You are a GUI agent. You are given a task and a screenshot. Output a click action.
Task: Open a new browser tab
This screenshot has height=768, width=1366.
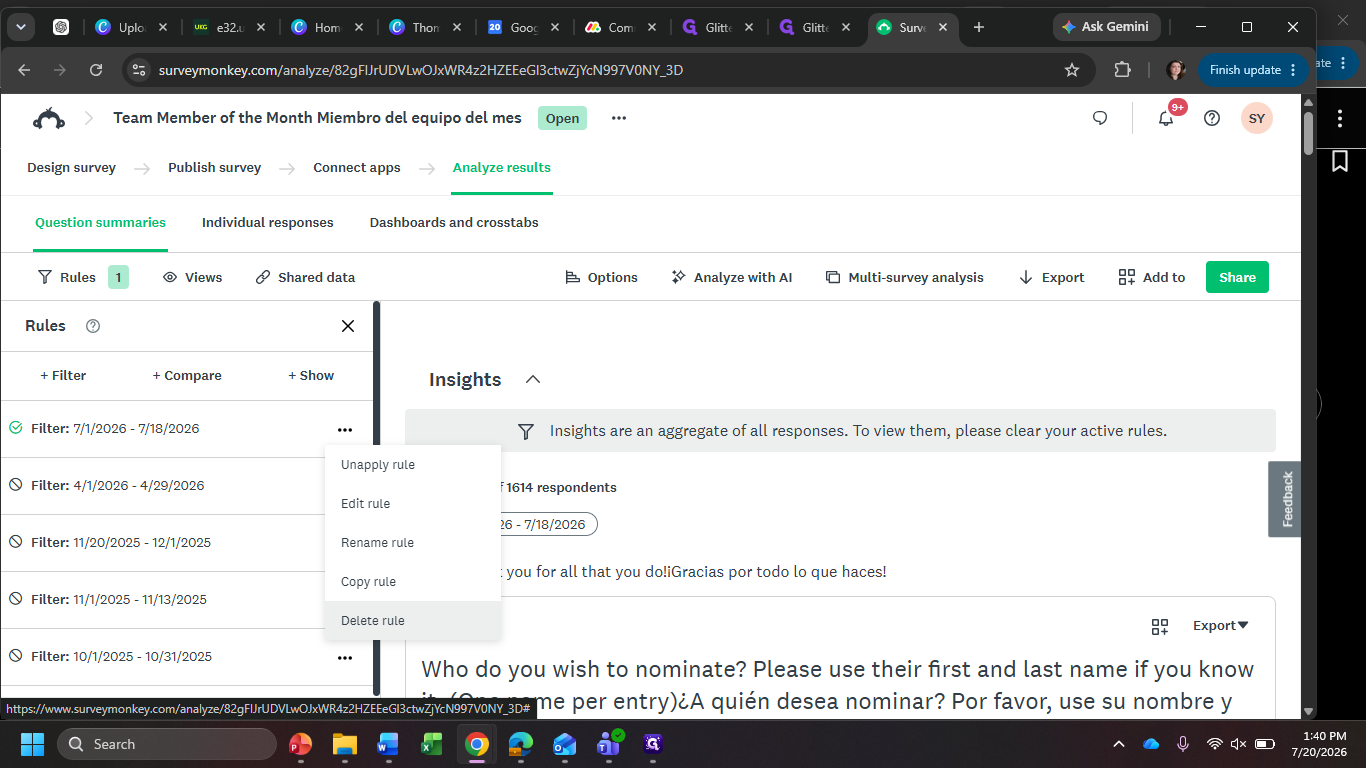979,27
